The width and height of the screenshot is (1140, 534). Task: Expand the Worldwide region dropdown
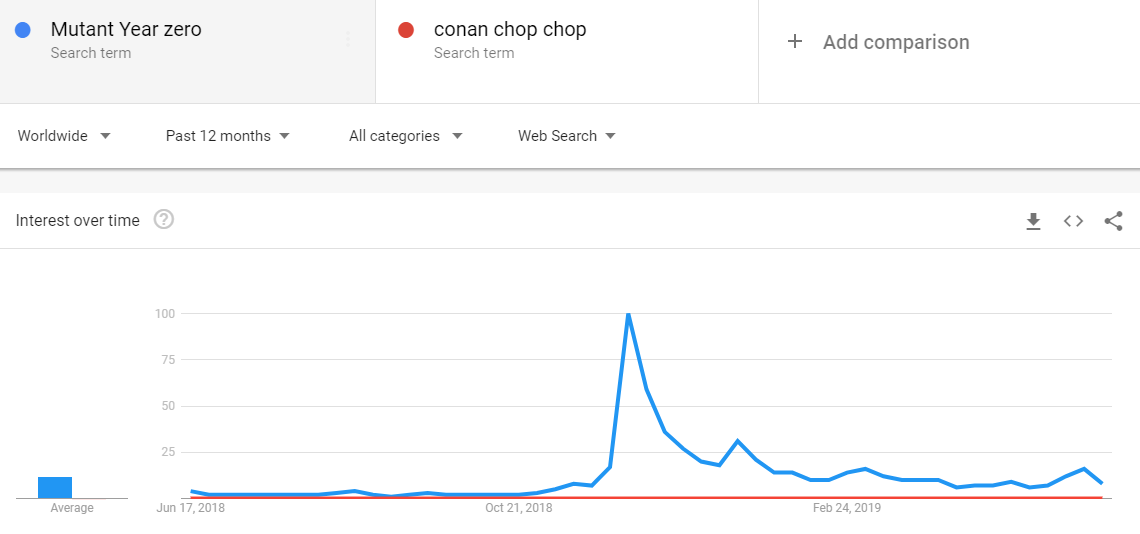point(64,136)
